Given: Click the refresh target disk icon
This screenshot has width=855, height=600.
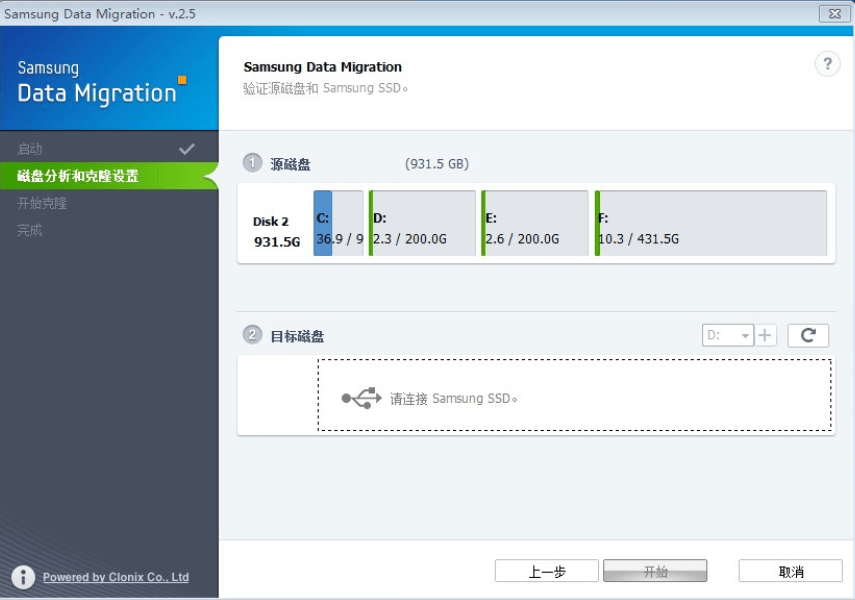Looking at the screenshot, I should click(x=808, y=336).
